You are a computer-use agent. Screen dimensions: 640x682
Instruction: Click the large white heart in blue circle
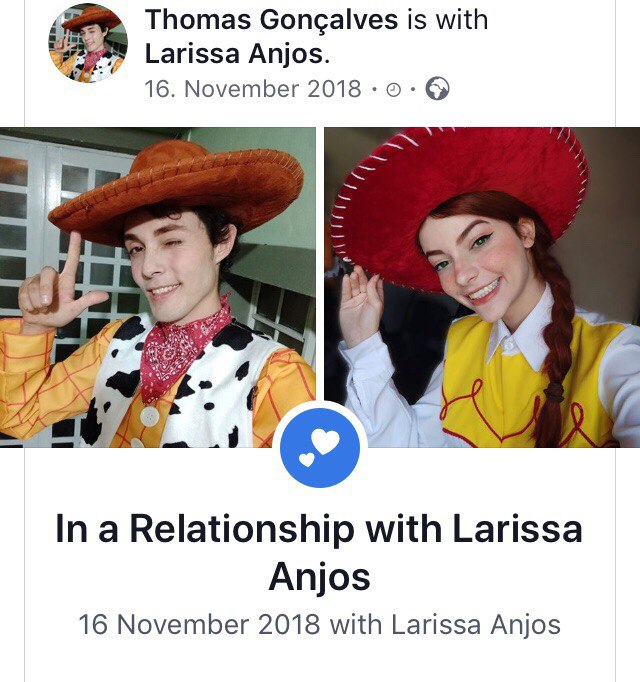pos(325,441)
